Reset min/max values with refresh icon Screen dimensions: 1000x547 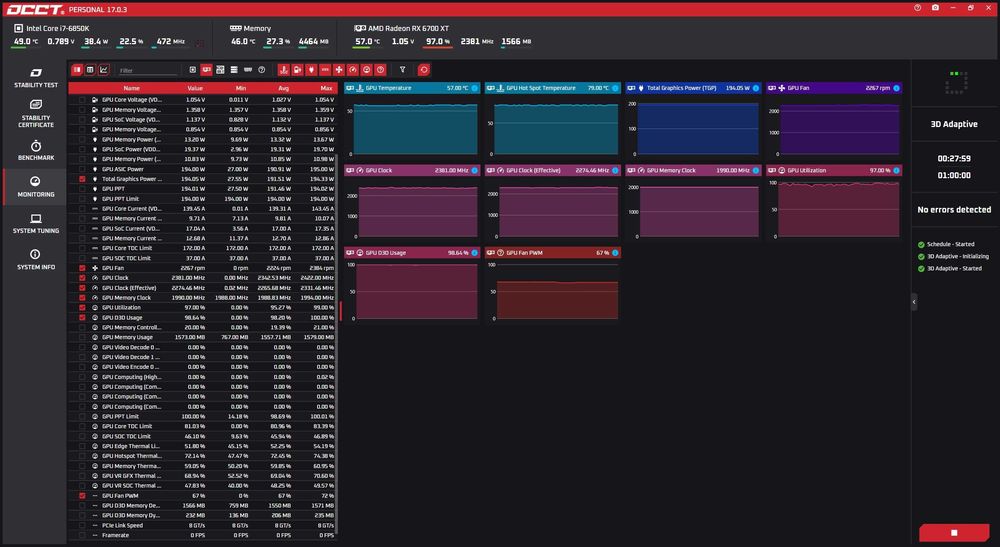click(x=423, y=69)
